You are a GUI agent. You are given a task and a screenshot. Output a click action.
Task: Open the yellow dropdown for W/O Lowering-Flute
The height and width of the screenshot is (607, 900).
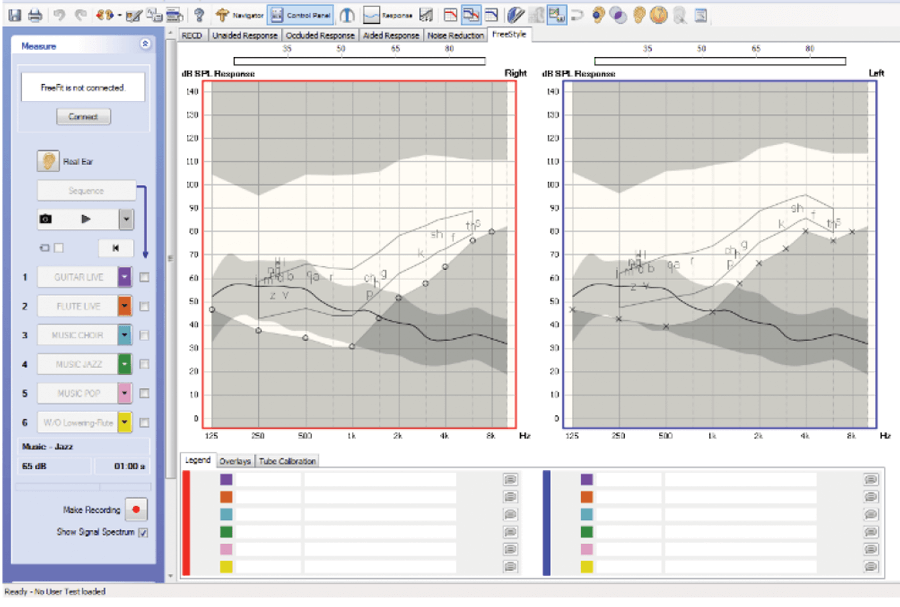coord(125,422)
